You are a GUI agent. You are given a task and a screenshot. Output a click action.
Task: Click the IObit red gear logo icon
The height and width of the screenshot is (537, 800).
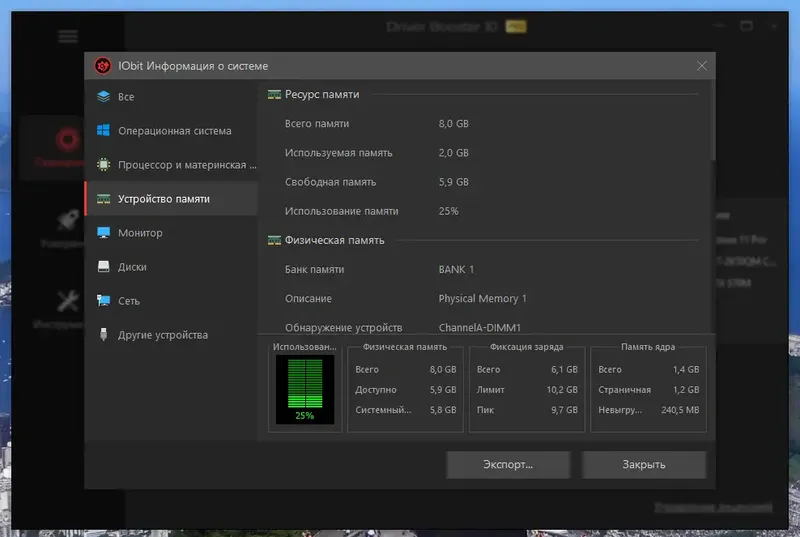(x=103, y=66)
